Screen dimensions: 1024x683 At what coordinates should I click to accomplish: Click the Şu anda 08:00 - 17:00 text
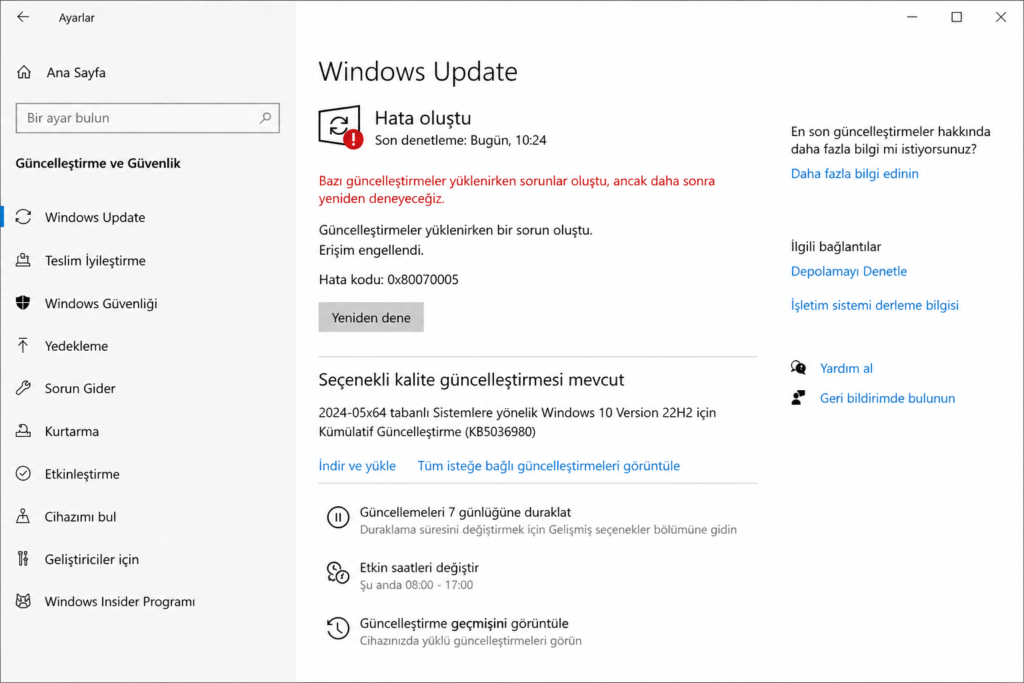[x=416, y=585]
